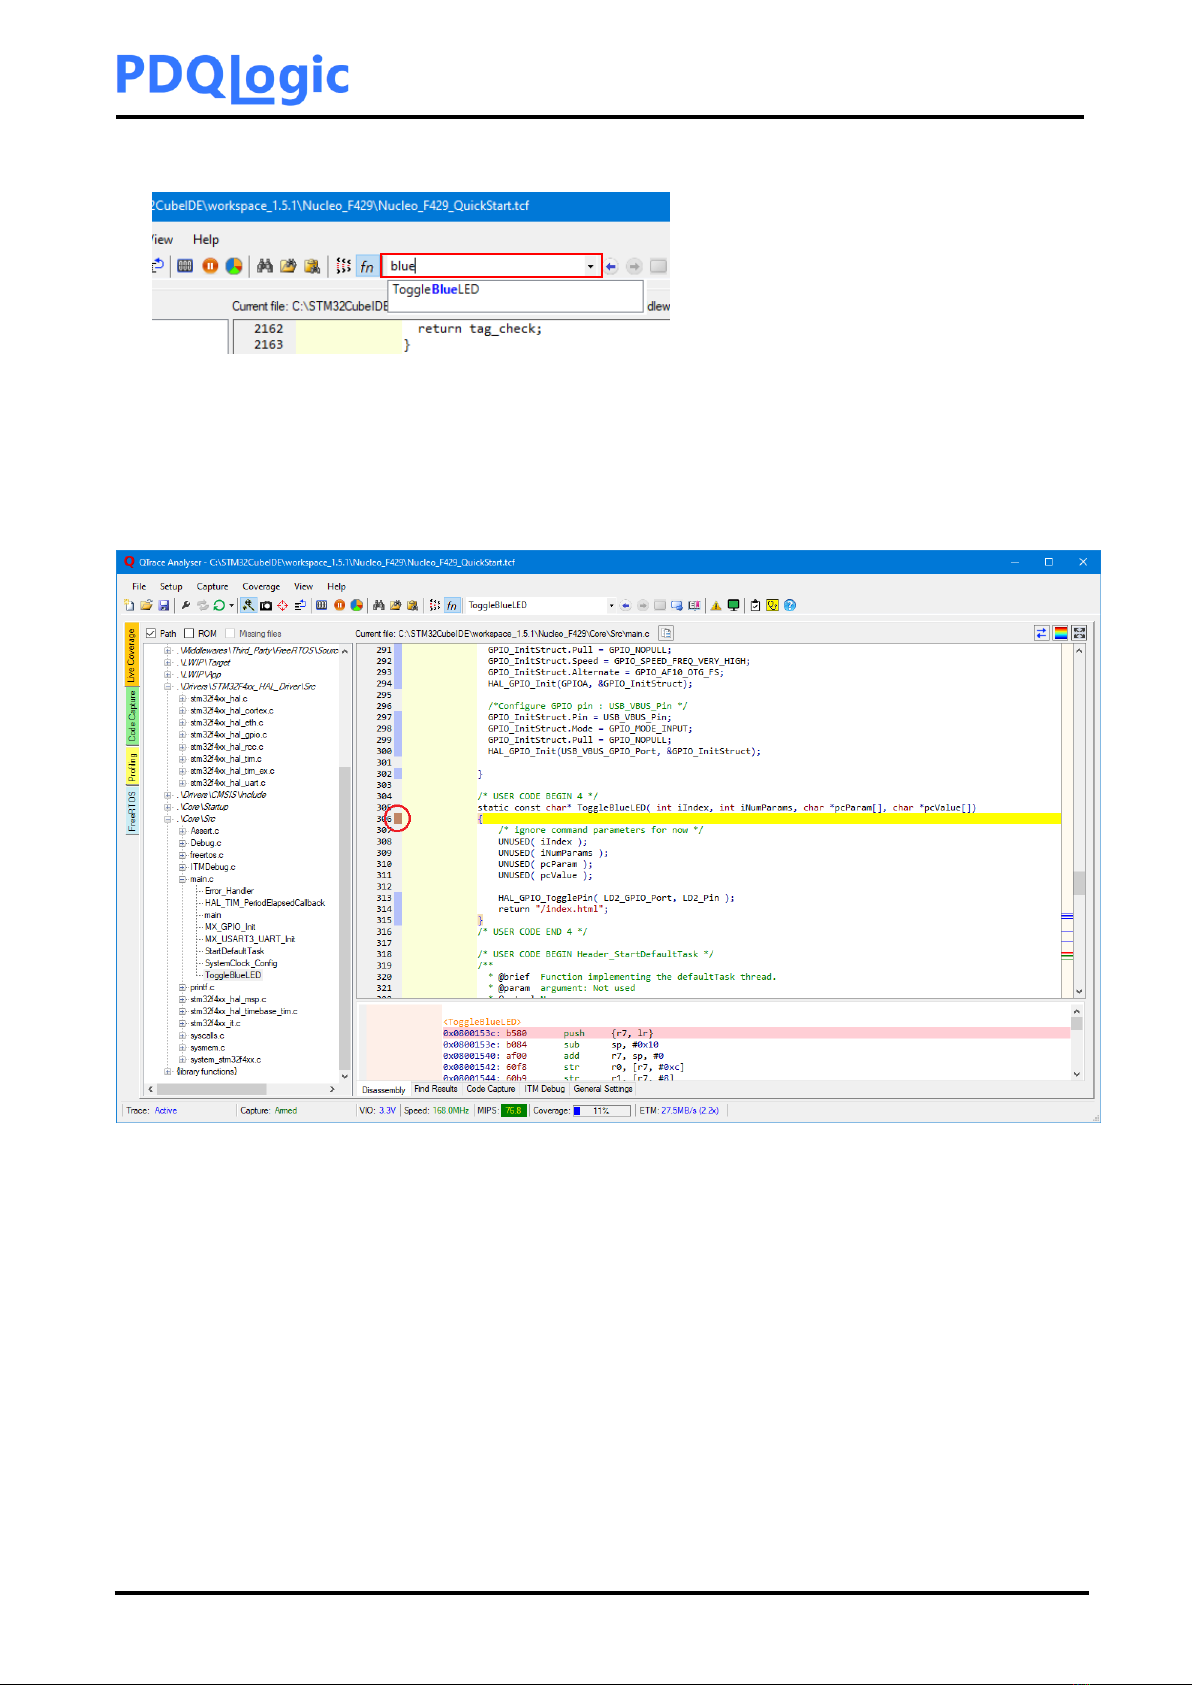
Task: Collapse the main.c tree node
Action: [x=183, y=879]
